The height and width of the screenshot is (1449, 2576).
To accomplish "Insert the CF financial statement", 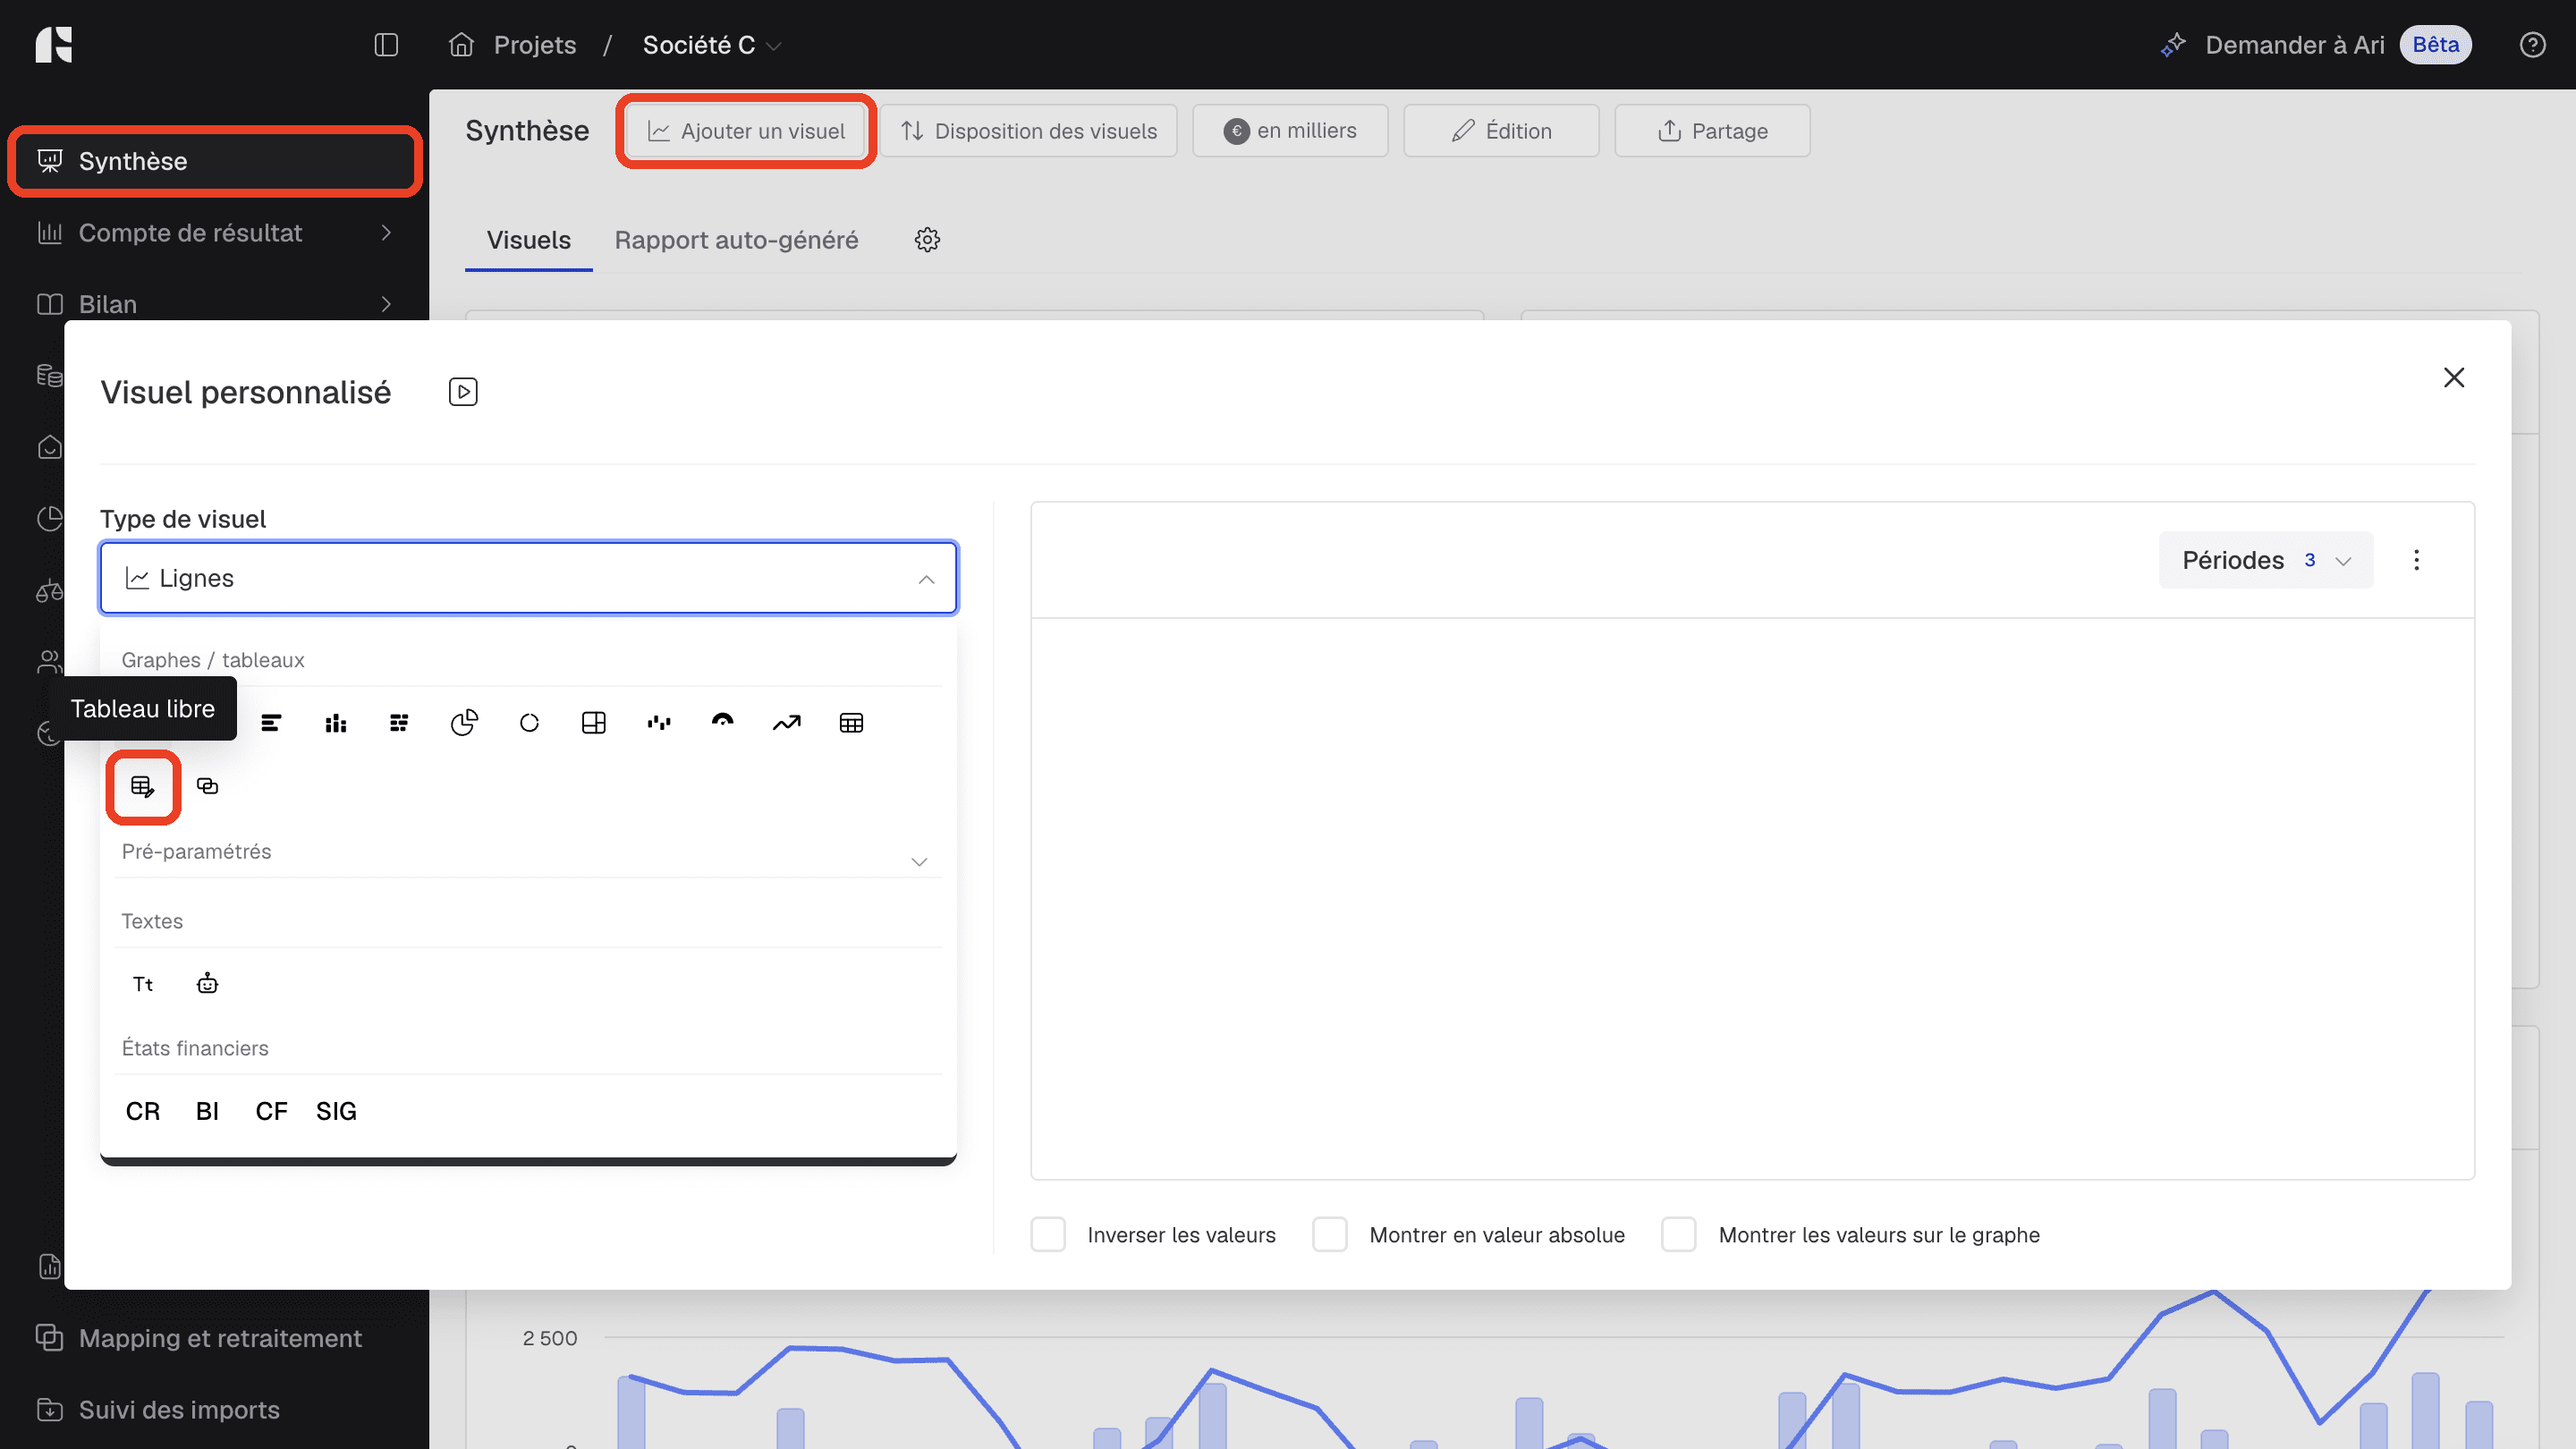I will (x=271, y=1111).
